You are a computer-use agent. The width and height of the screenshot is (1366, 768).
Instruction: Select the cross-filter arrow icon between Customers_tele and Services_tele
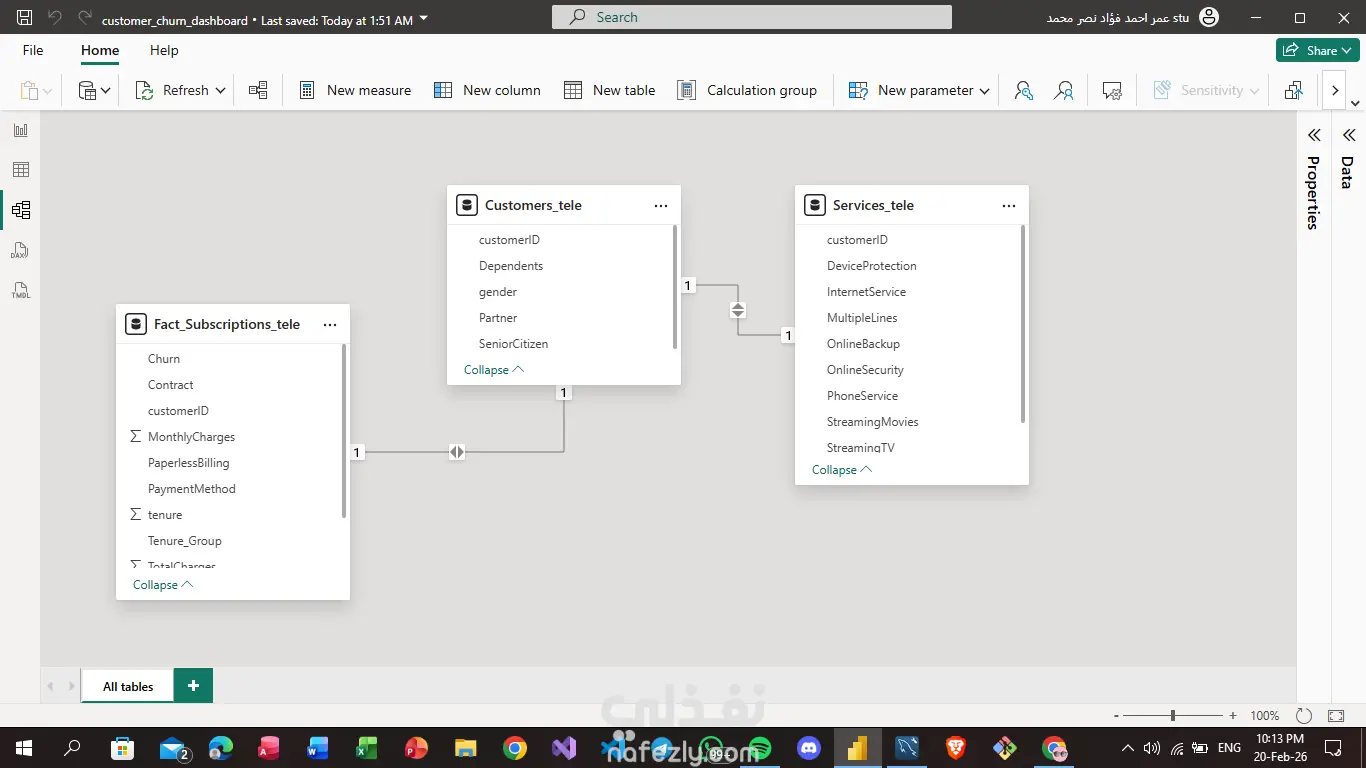click(x=738, y=310)
